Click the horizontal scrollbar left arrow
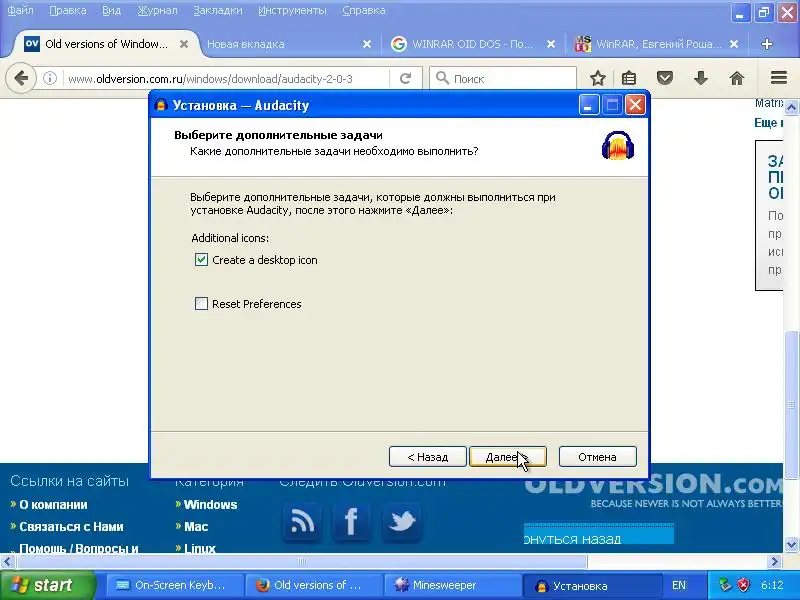This screenshot has height=600, width=800. 7,562
